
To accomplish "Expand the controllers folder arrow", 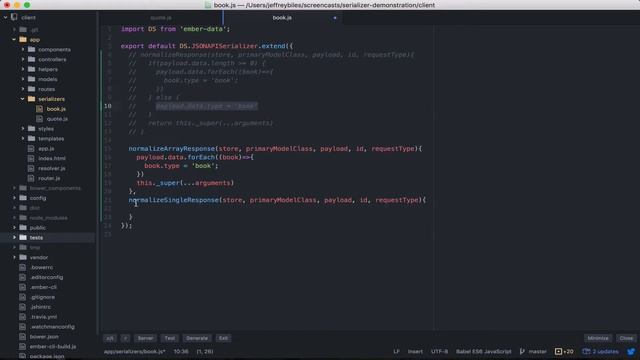I will (x=23, y=59).
